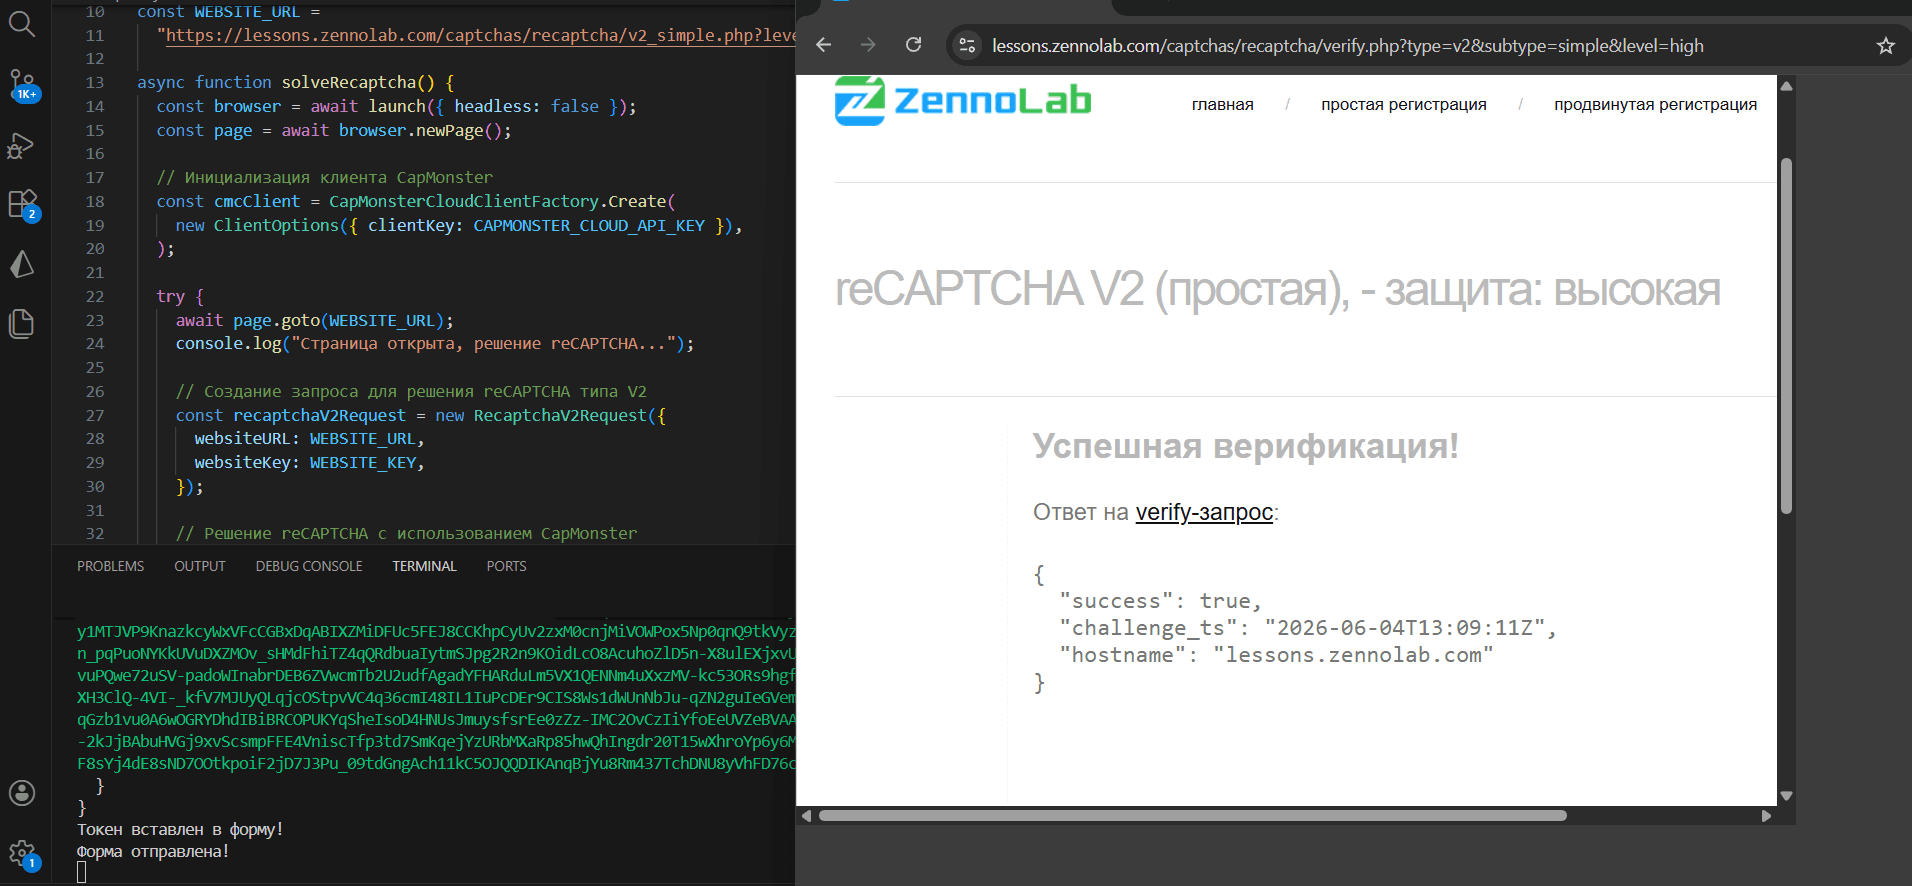1912x886 pixels.
Task: Click the triangular prism icon in activity bar
Action: pos(22,264)
